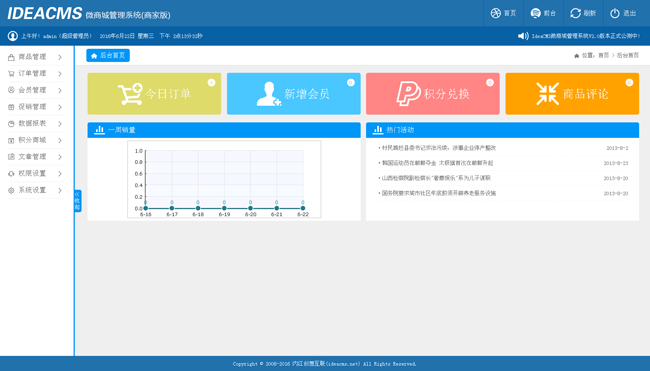Click the count badge on 新增会员 card

pos(351,82)
